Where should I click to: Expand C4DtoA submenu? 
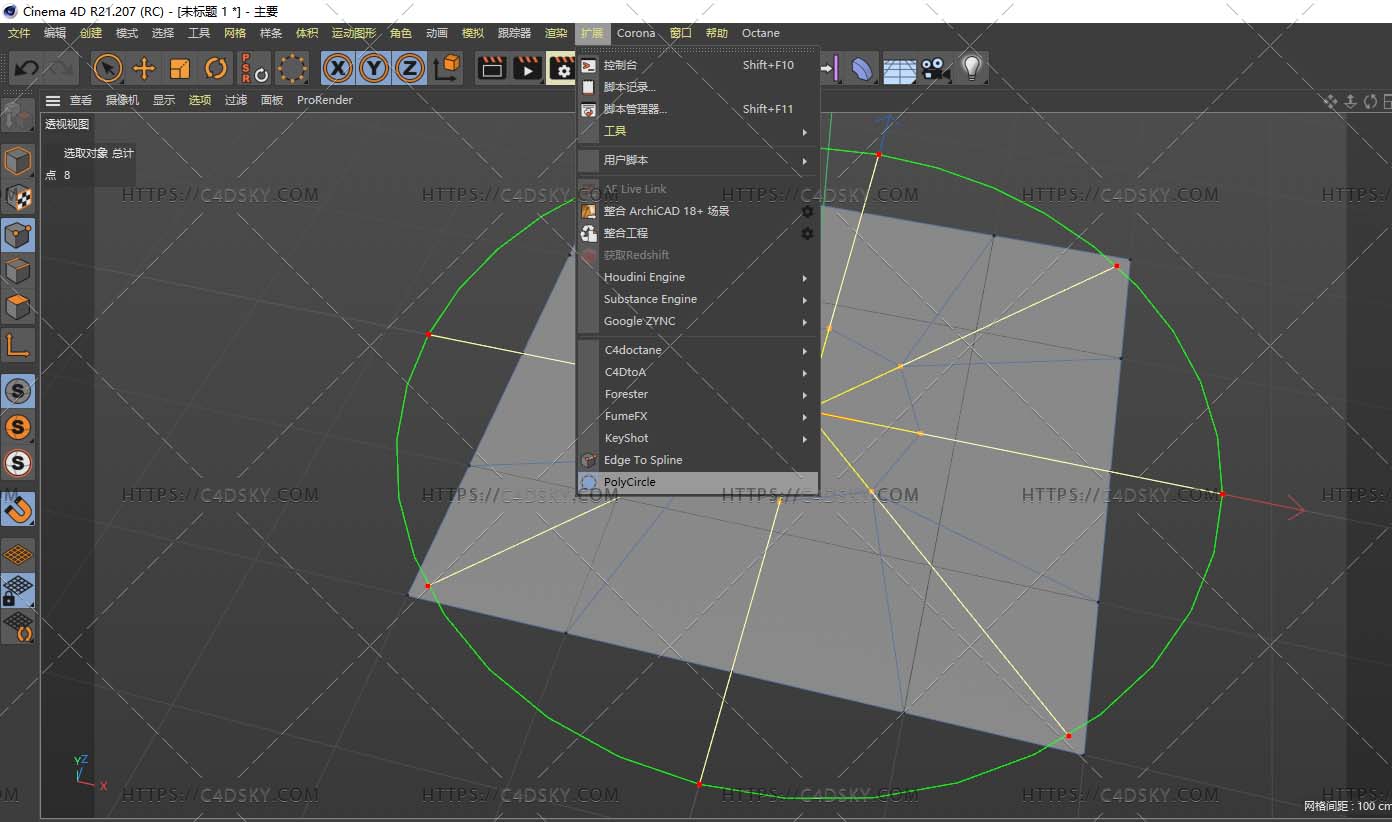[x=698, y=372]
